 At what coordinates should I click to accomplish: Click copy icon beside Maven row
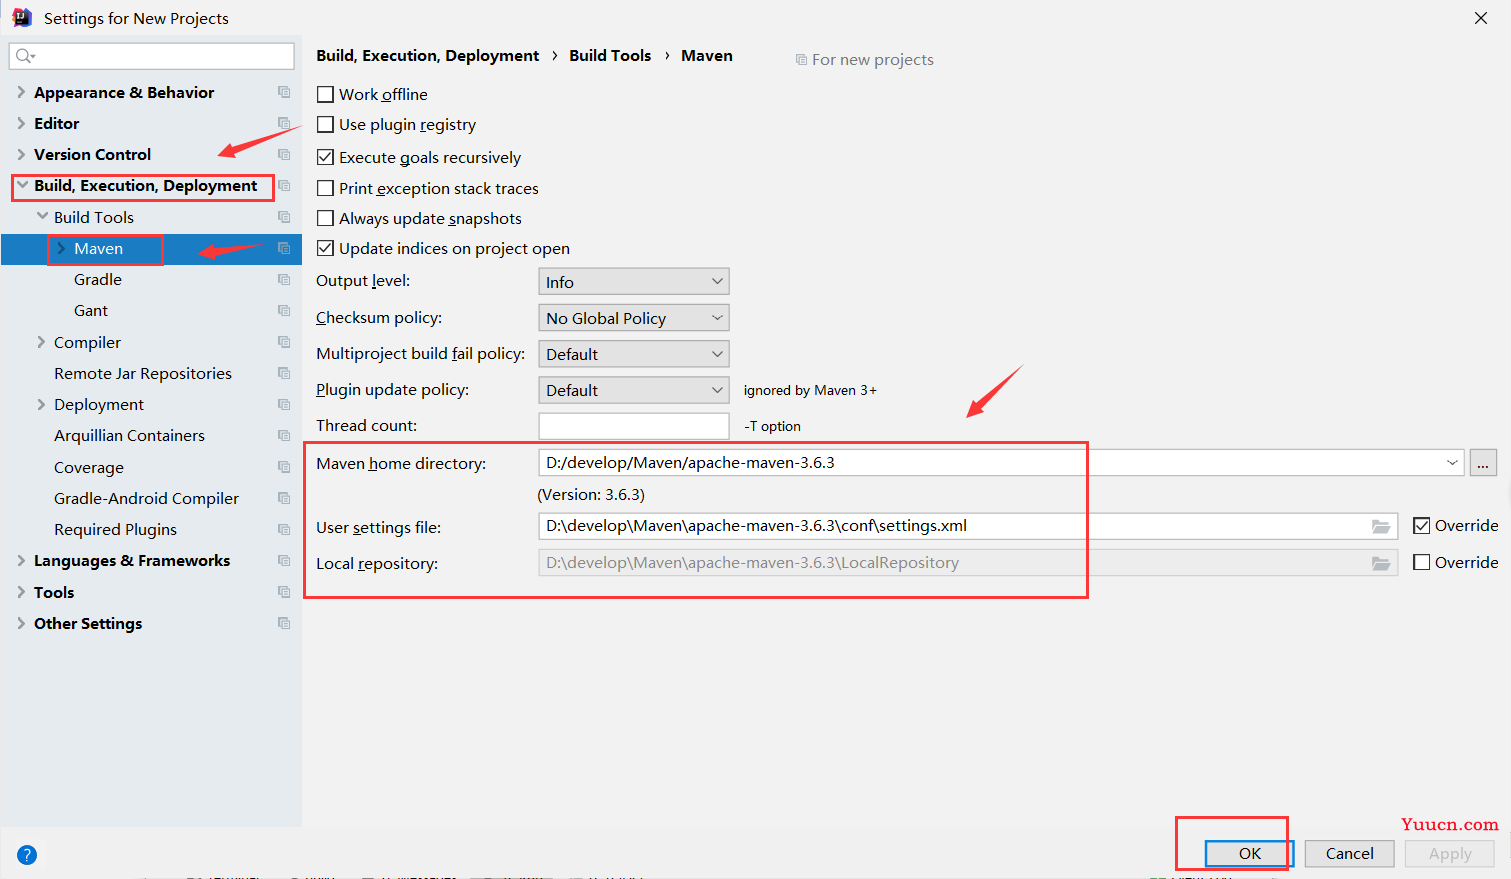[x=284, y=248]
